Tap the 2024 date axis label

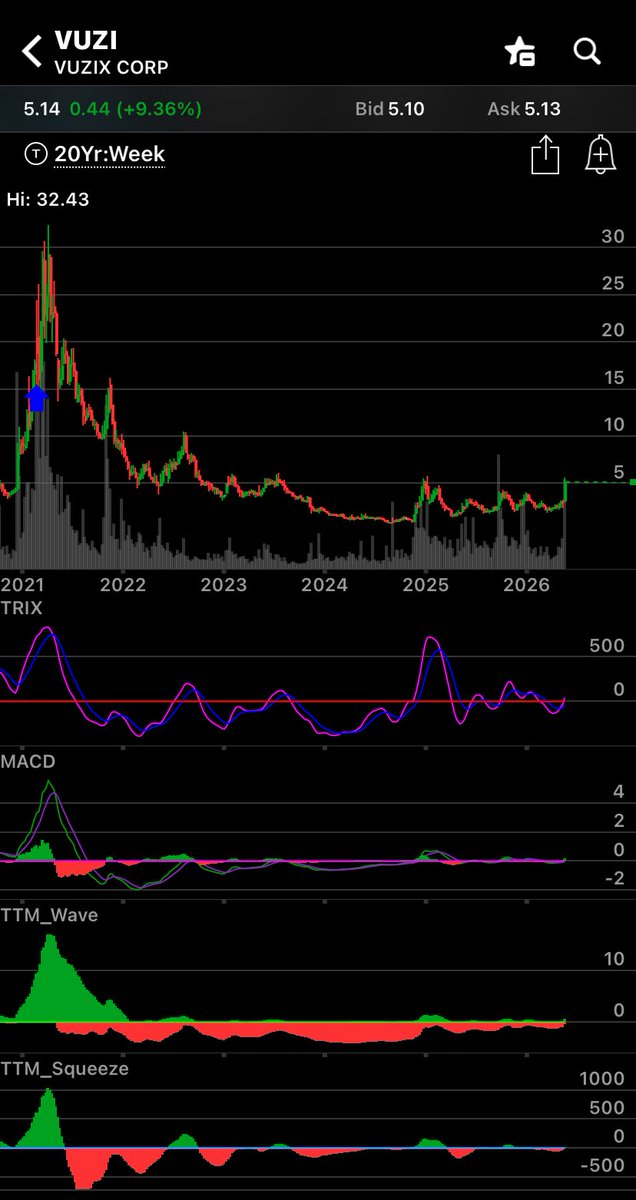pos(325,584)
